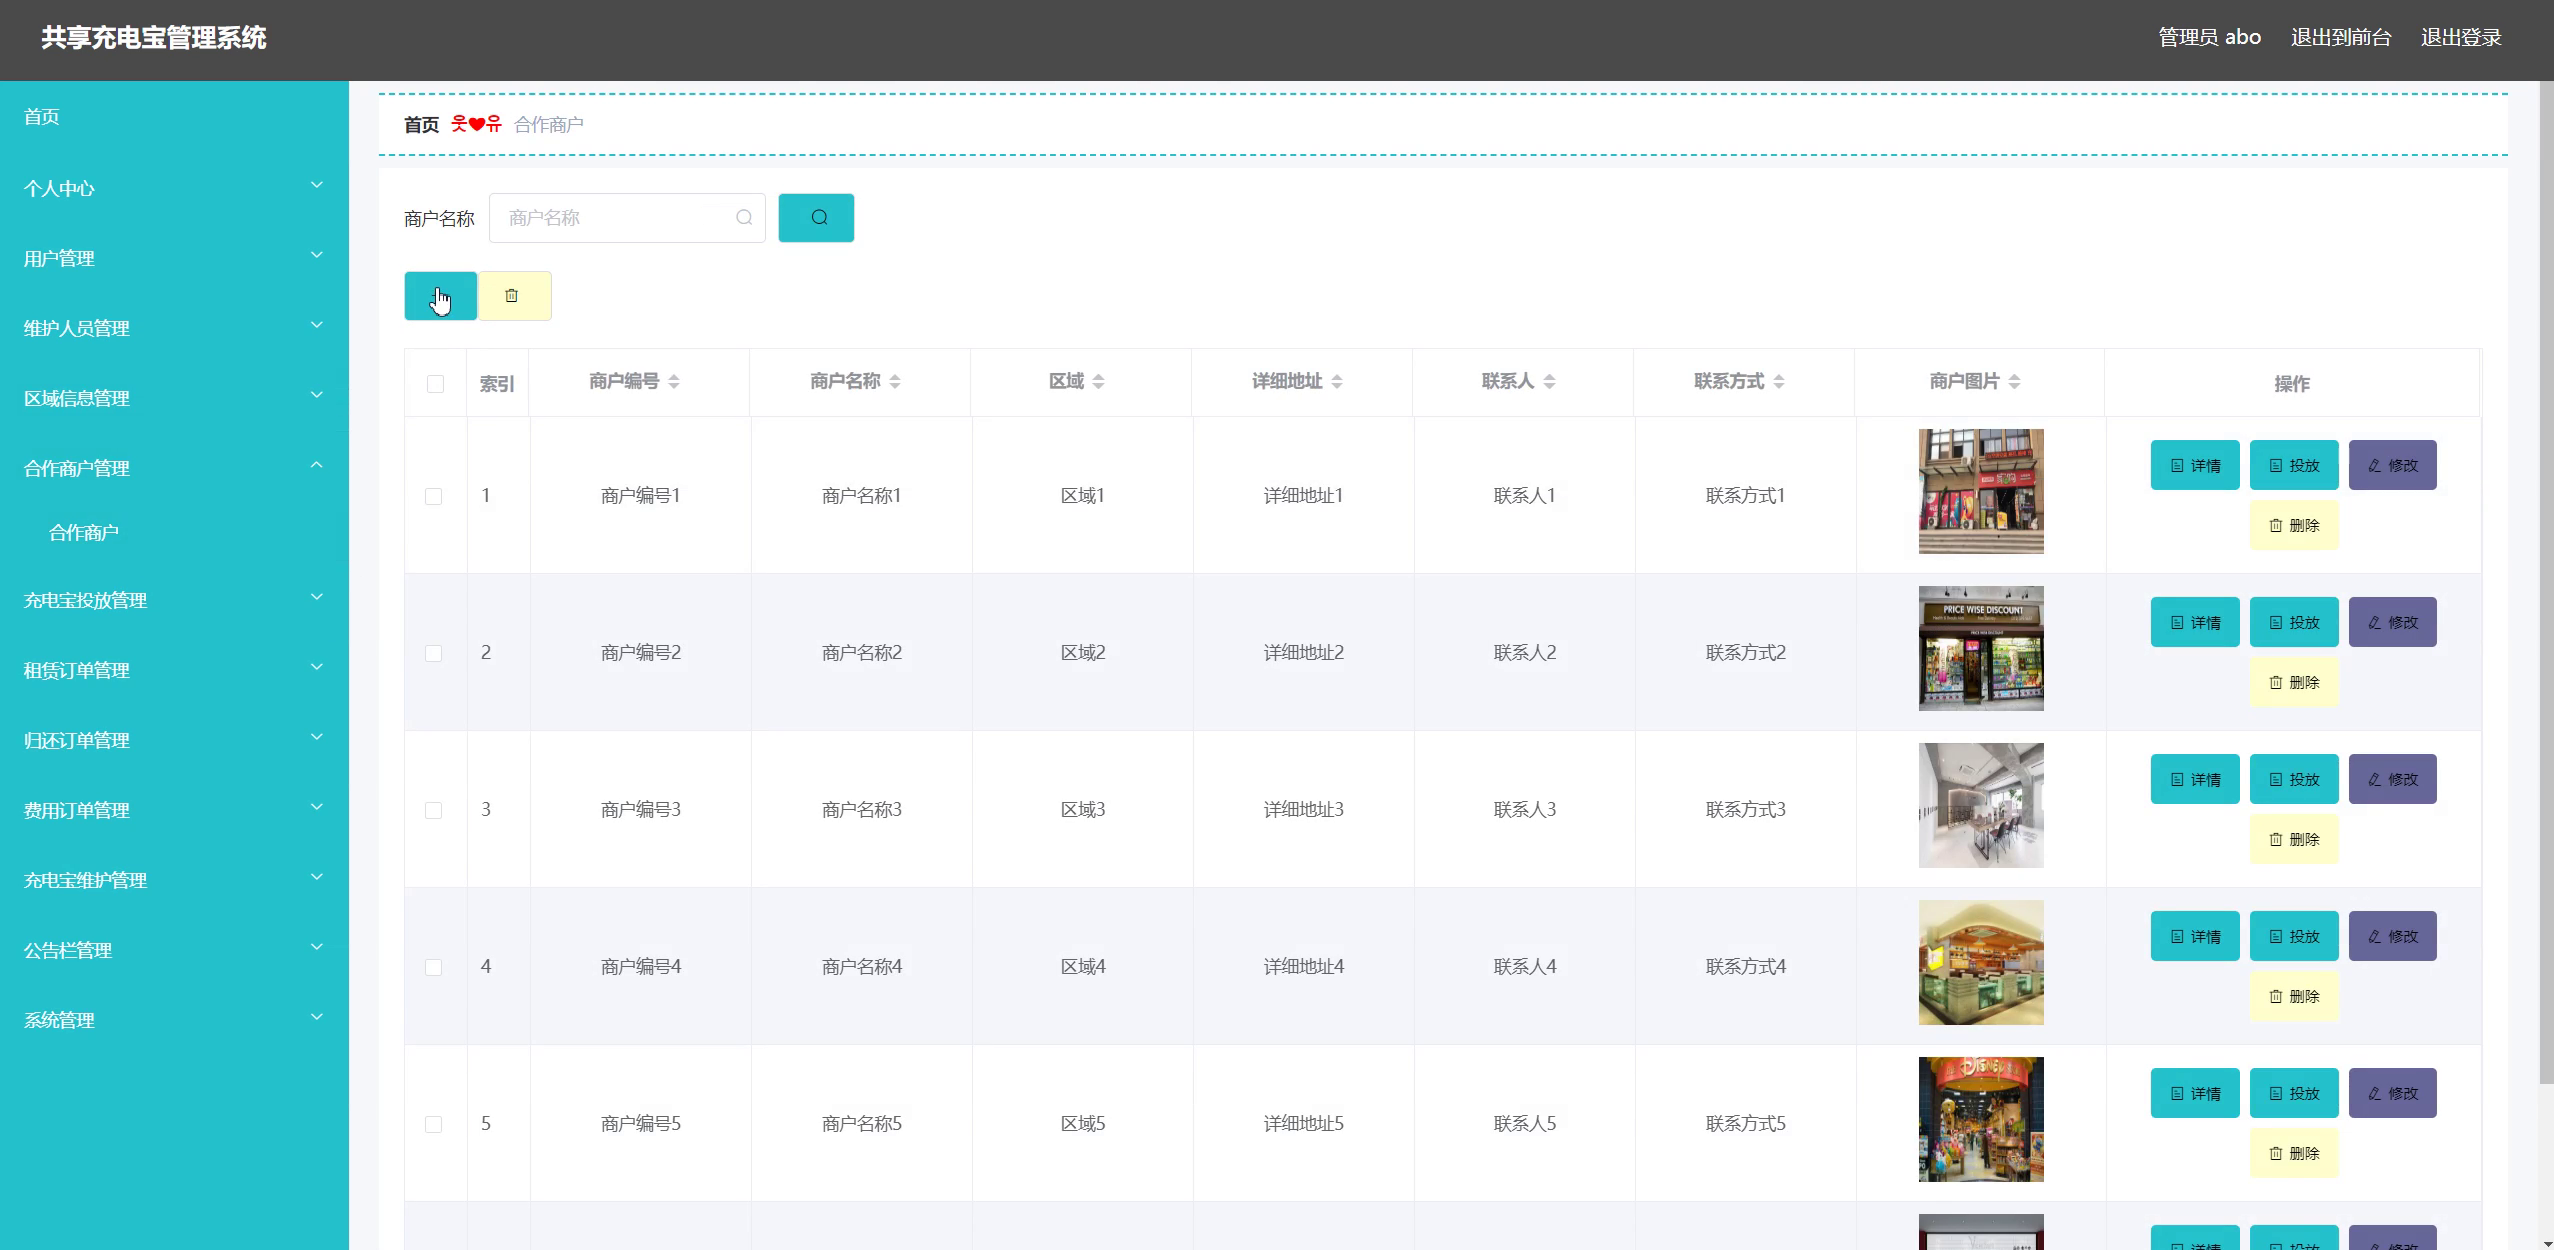Expand 区域信息管理 sidebar menu

[x=174, y=398]
